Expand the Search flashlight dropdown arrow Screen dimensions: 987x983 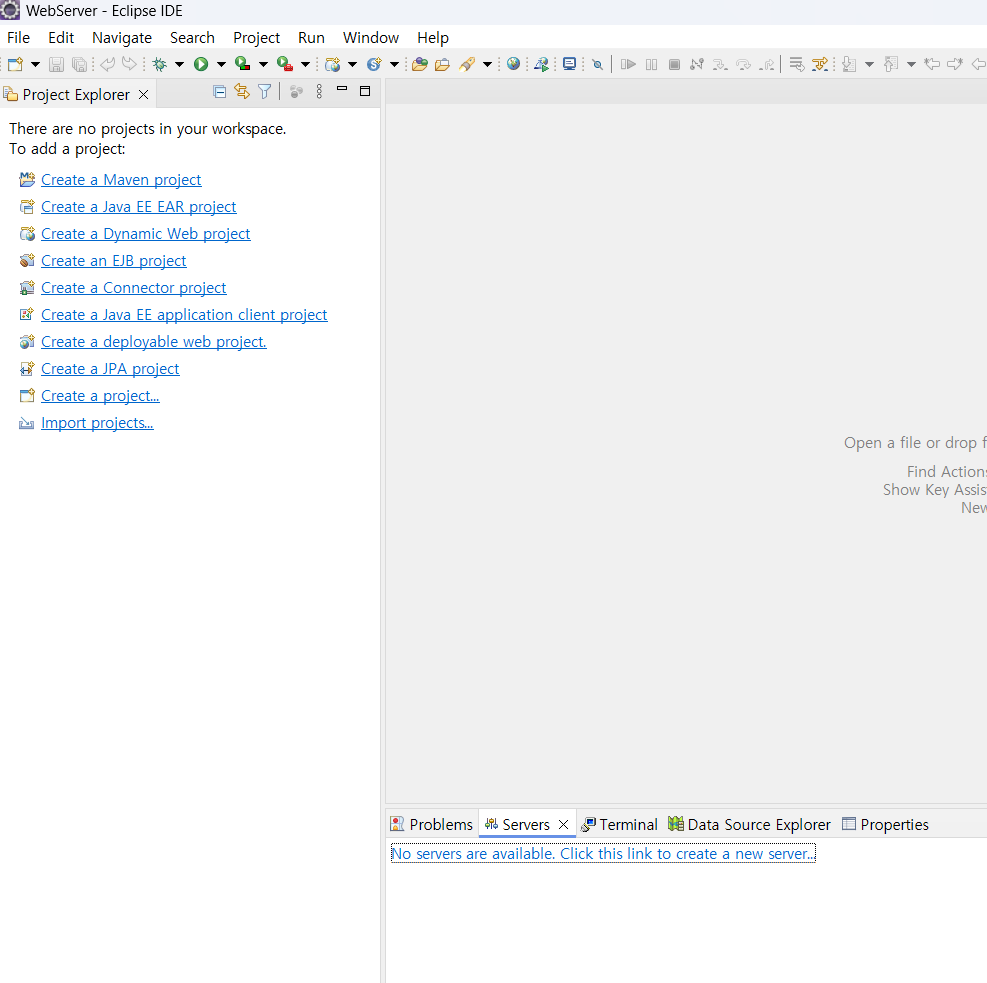tap(487, 64)
